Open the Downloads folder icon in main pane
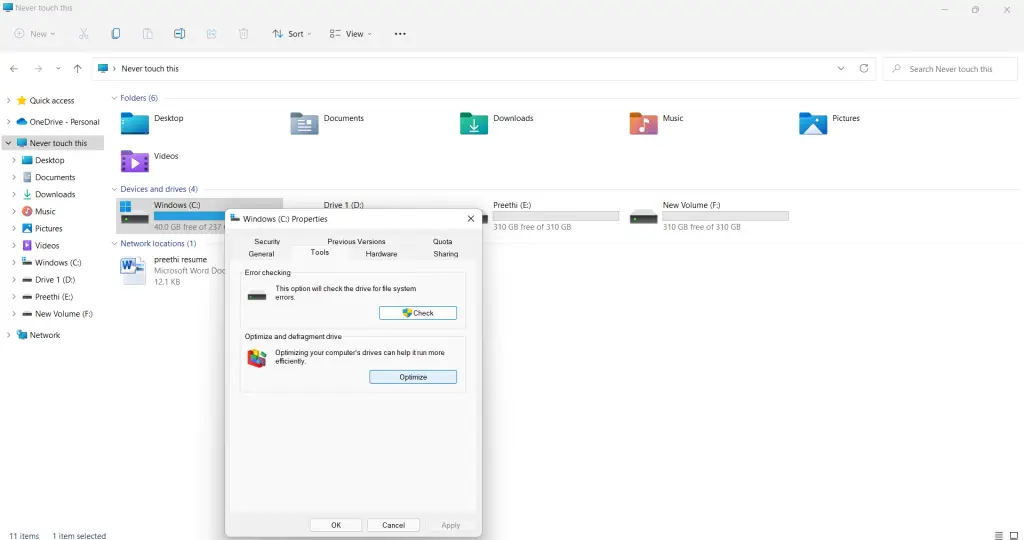 473,123
